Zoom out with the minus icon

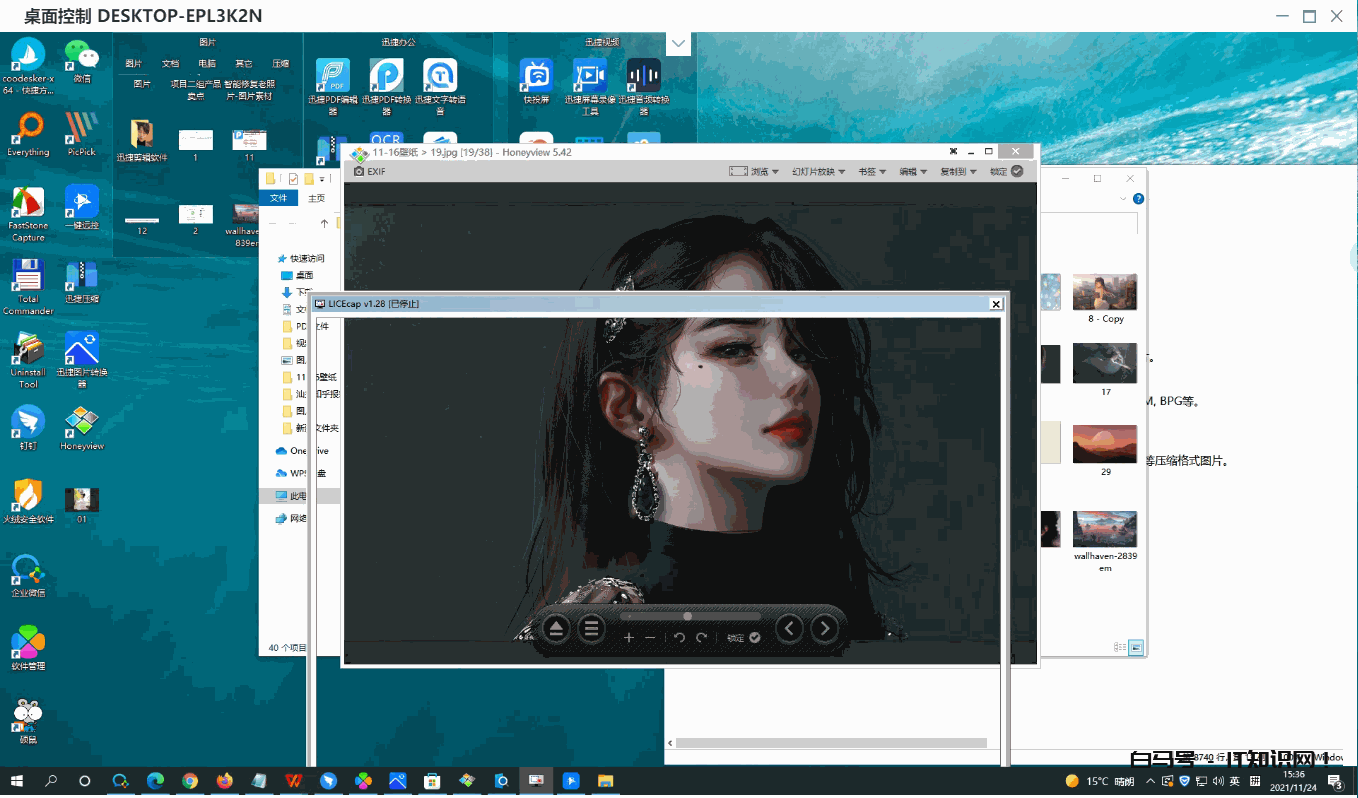click(650, 638)
